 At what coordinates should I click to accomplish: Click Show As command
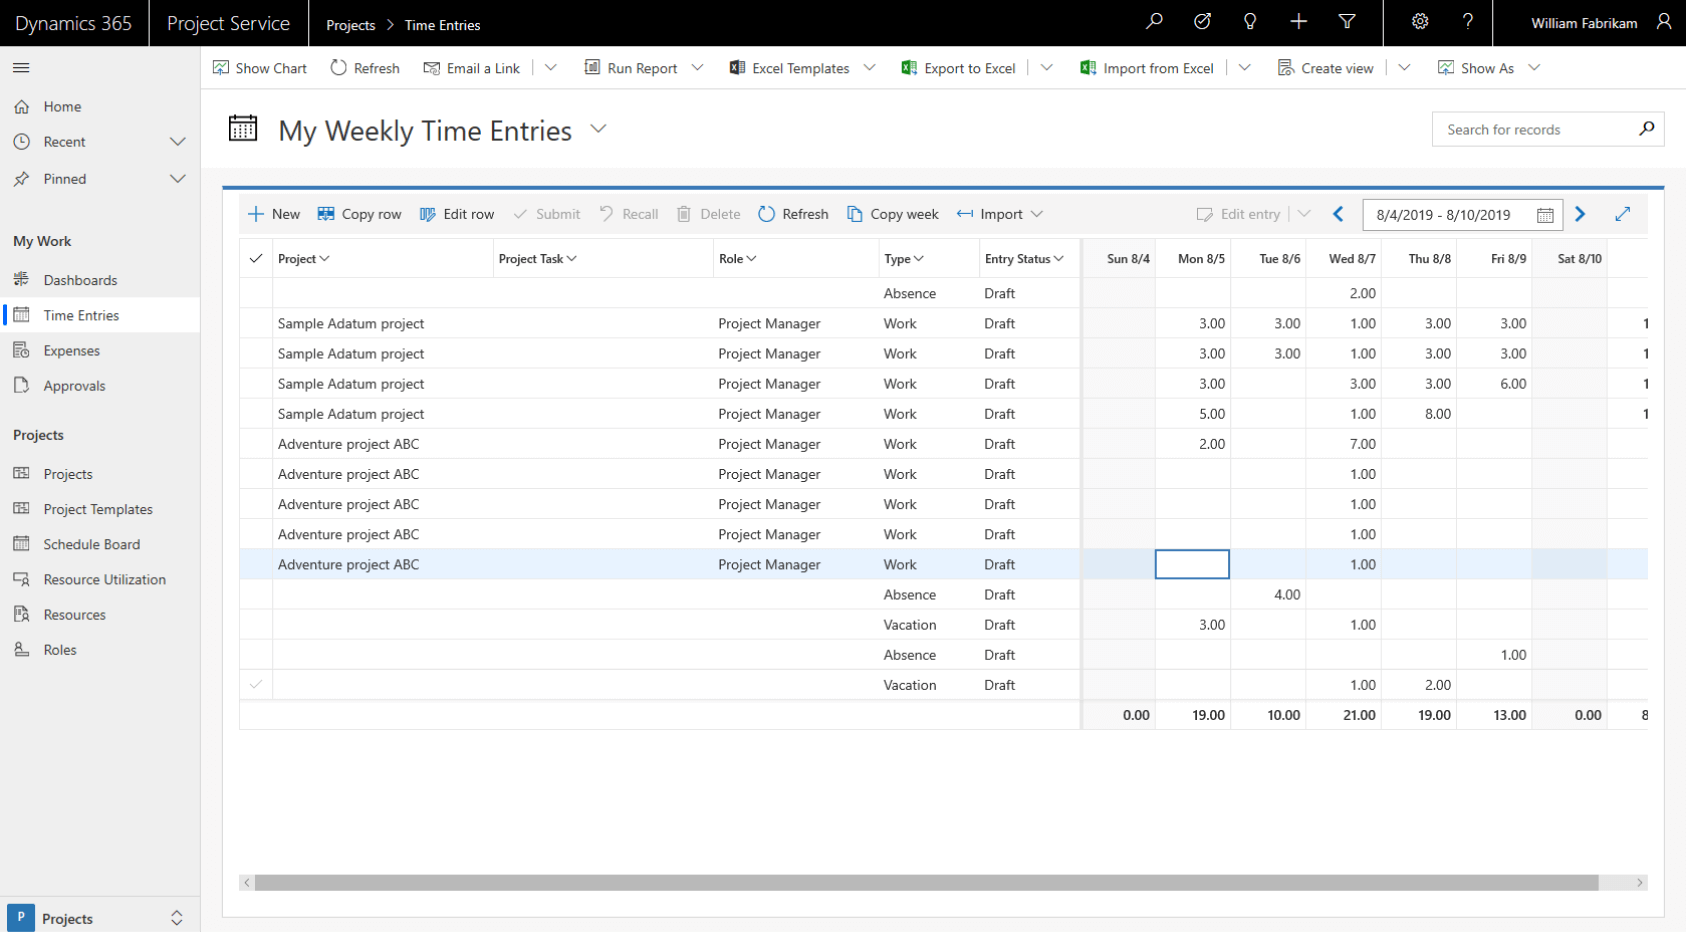[1476, 68]
